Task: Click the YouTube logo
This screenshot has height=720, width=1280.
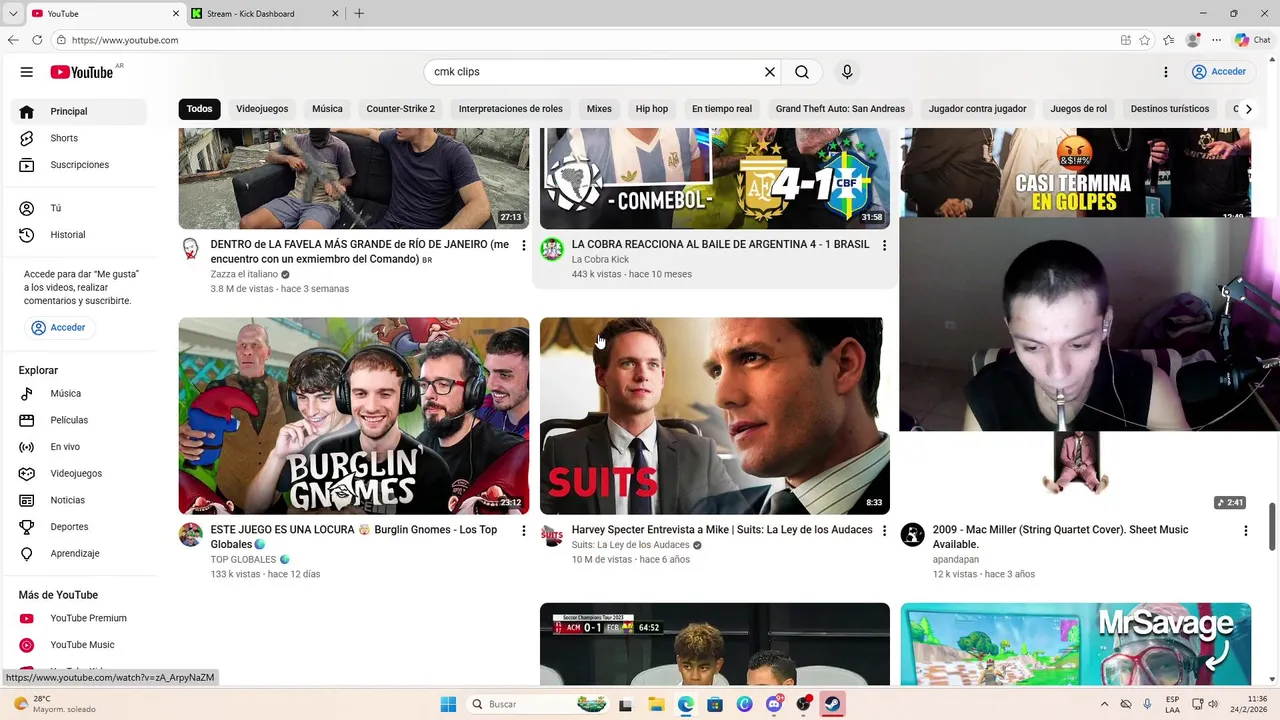Action: [82, 72]
